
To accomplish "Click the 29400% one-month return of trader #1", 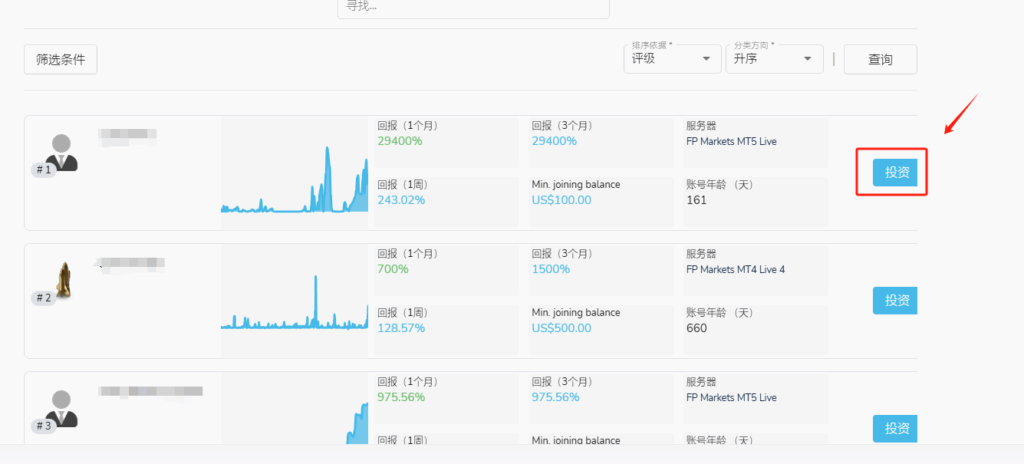I will click(x=400, y=141).
